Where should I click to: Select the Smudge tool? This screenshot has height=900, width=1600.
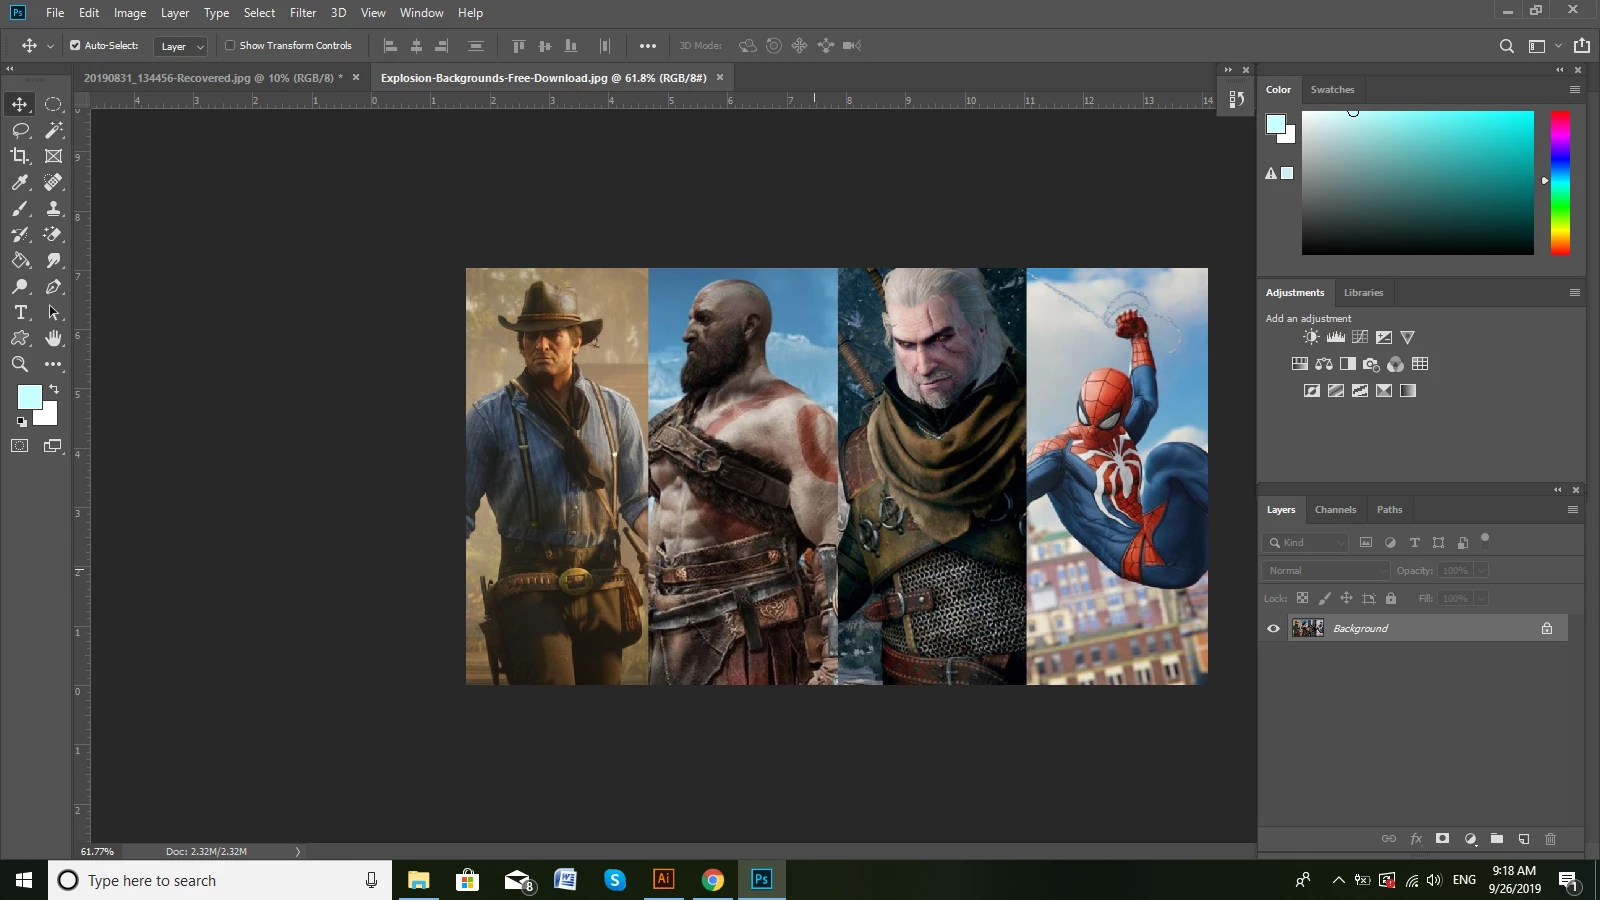(x=54, y=260)
